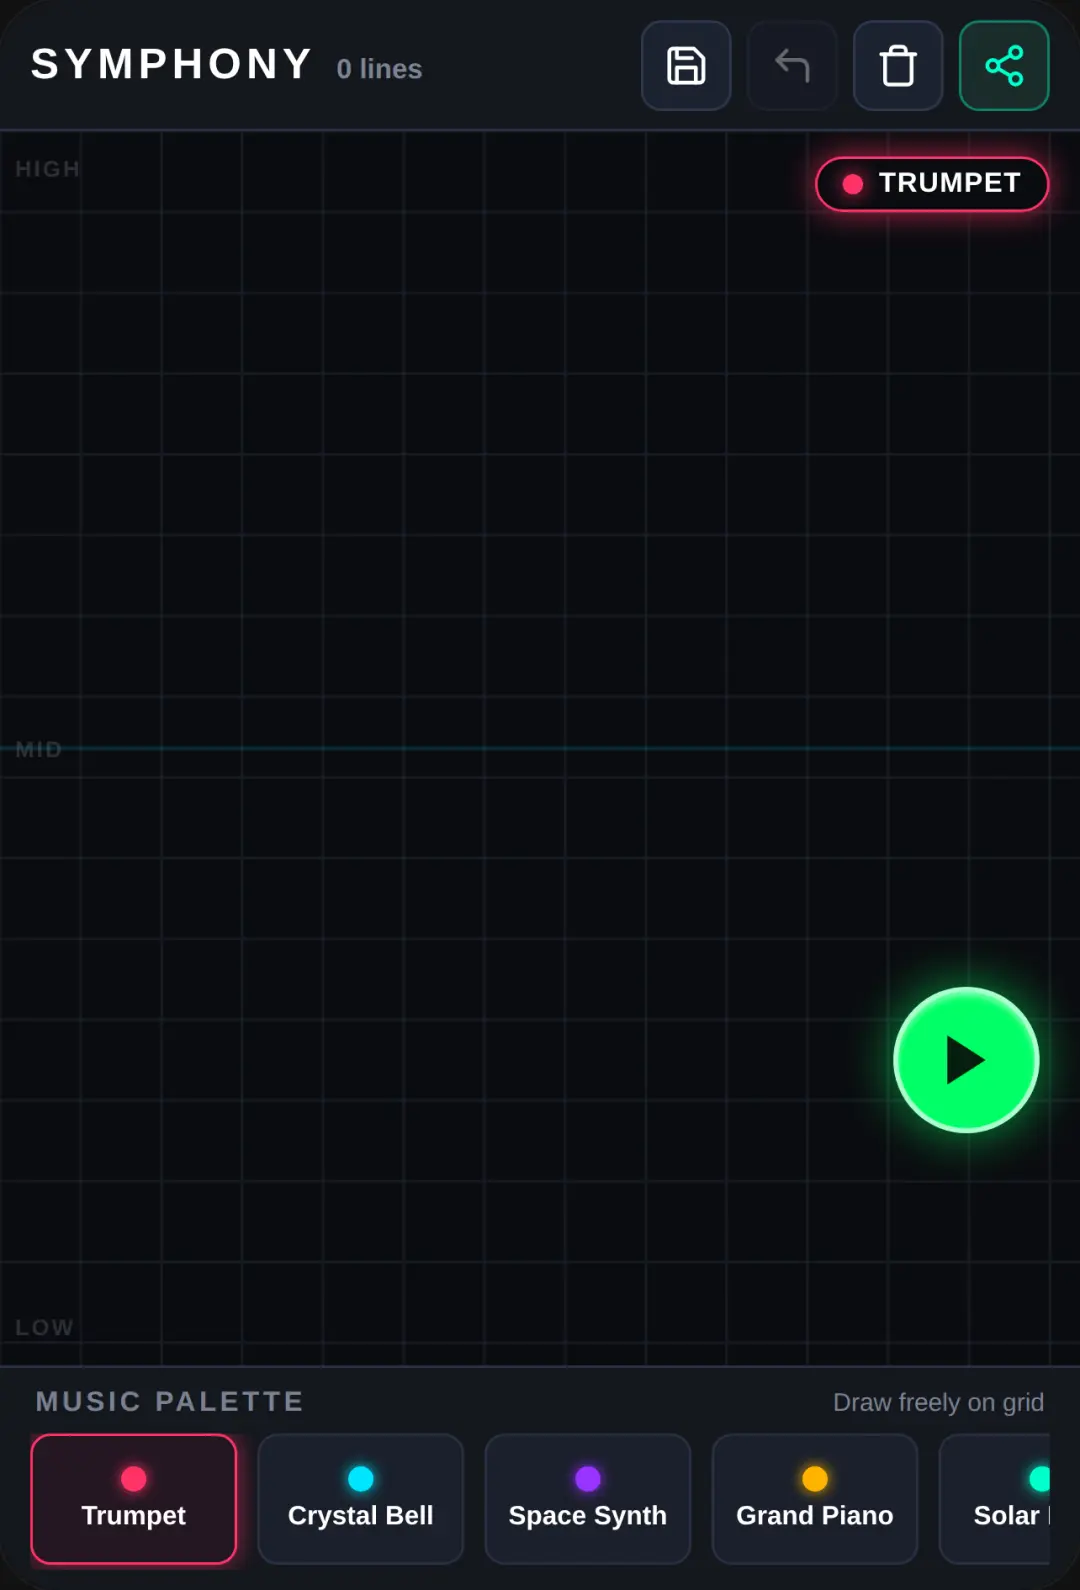This screenshot has width=1080, height=1590.
Task: Select the Space Synth instrument
Action: click(588, 1499)
